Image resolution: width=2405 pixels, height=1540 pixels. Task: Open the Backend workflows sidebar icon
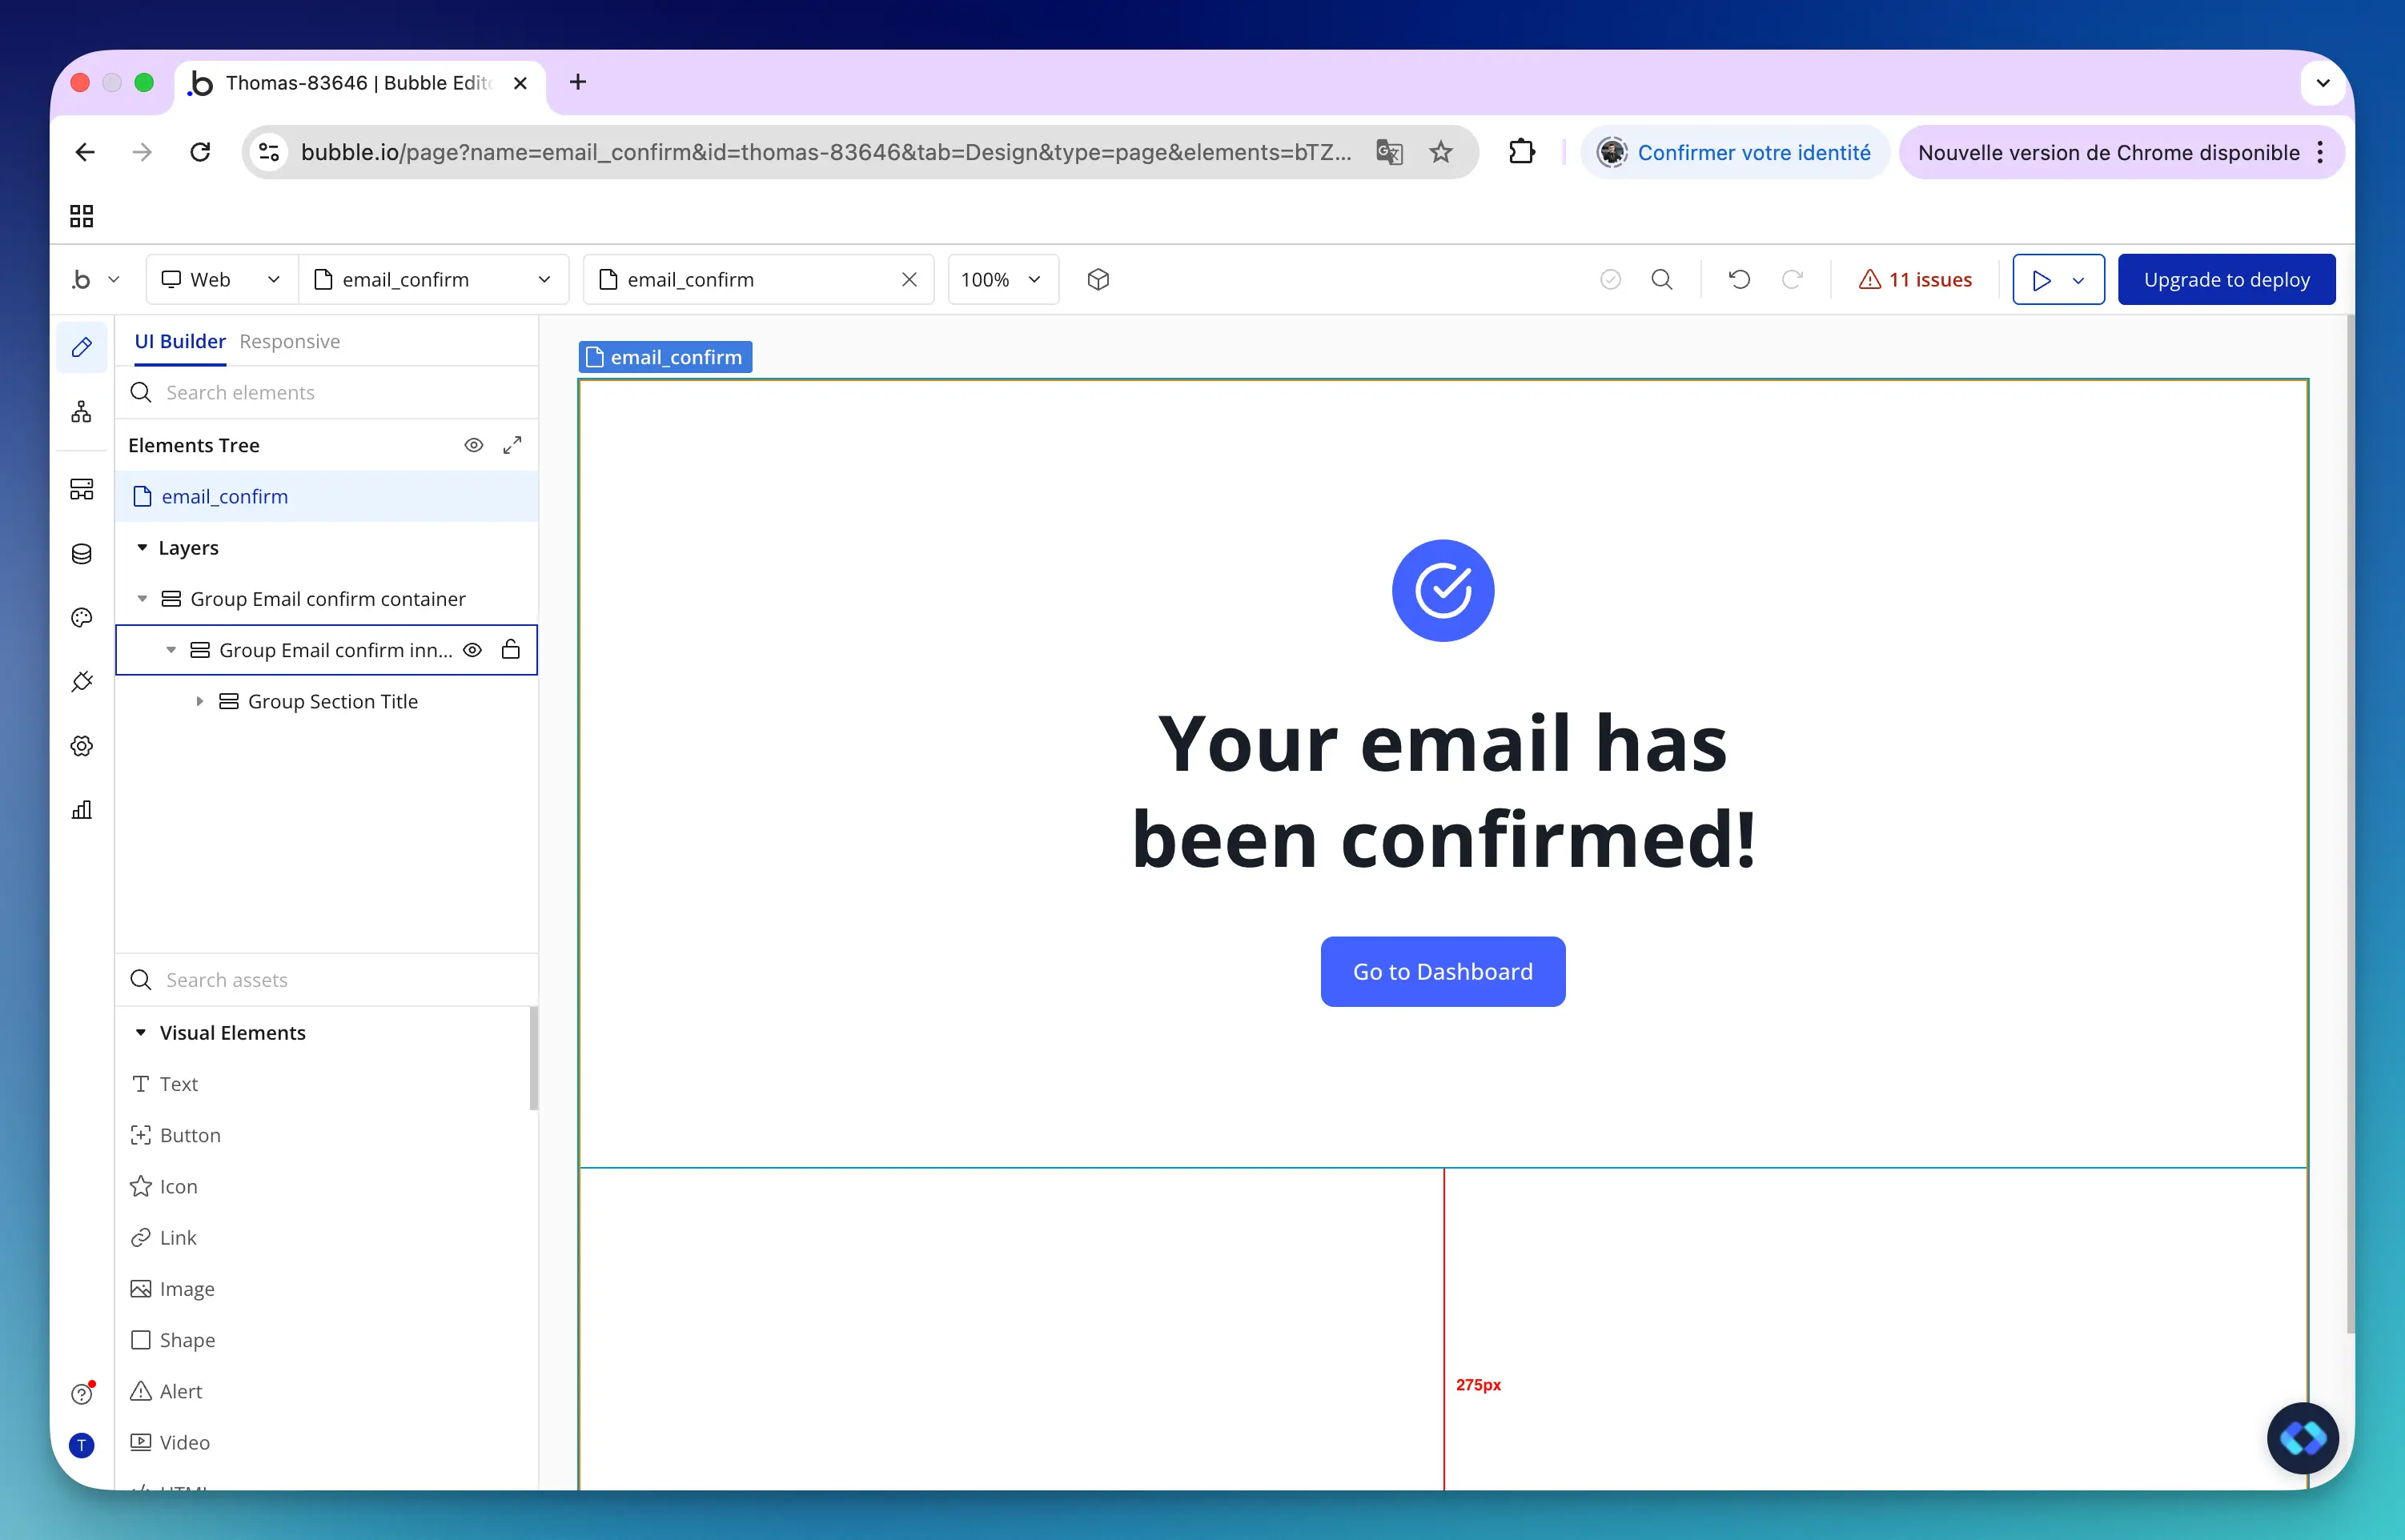(x=82, y=489)
